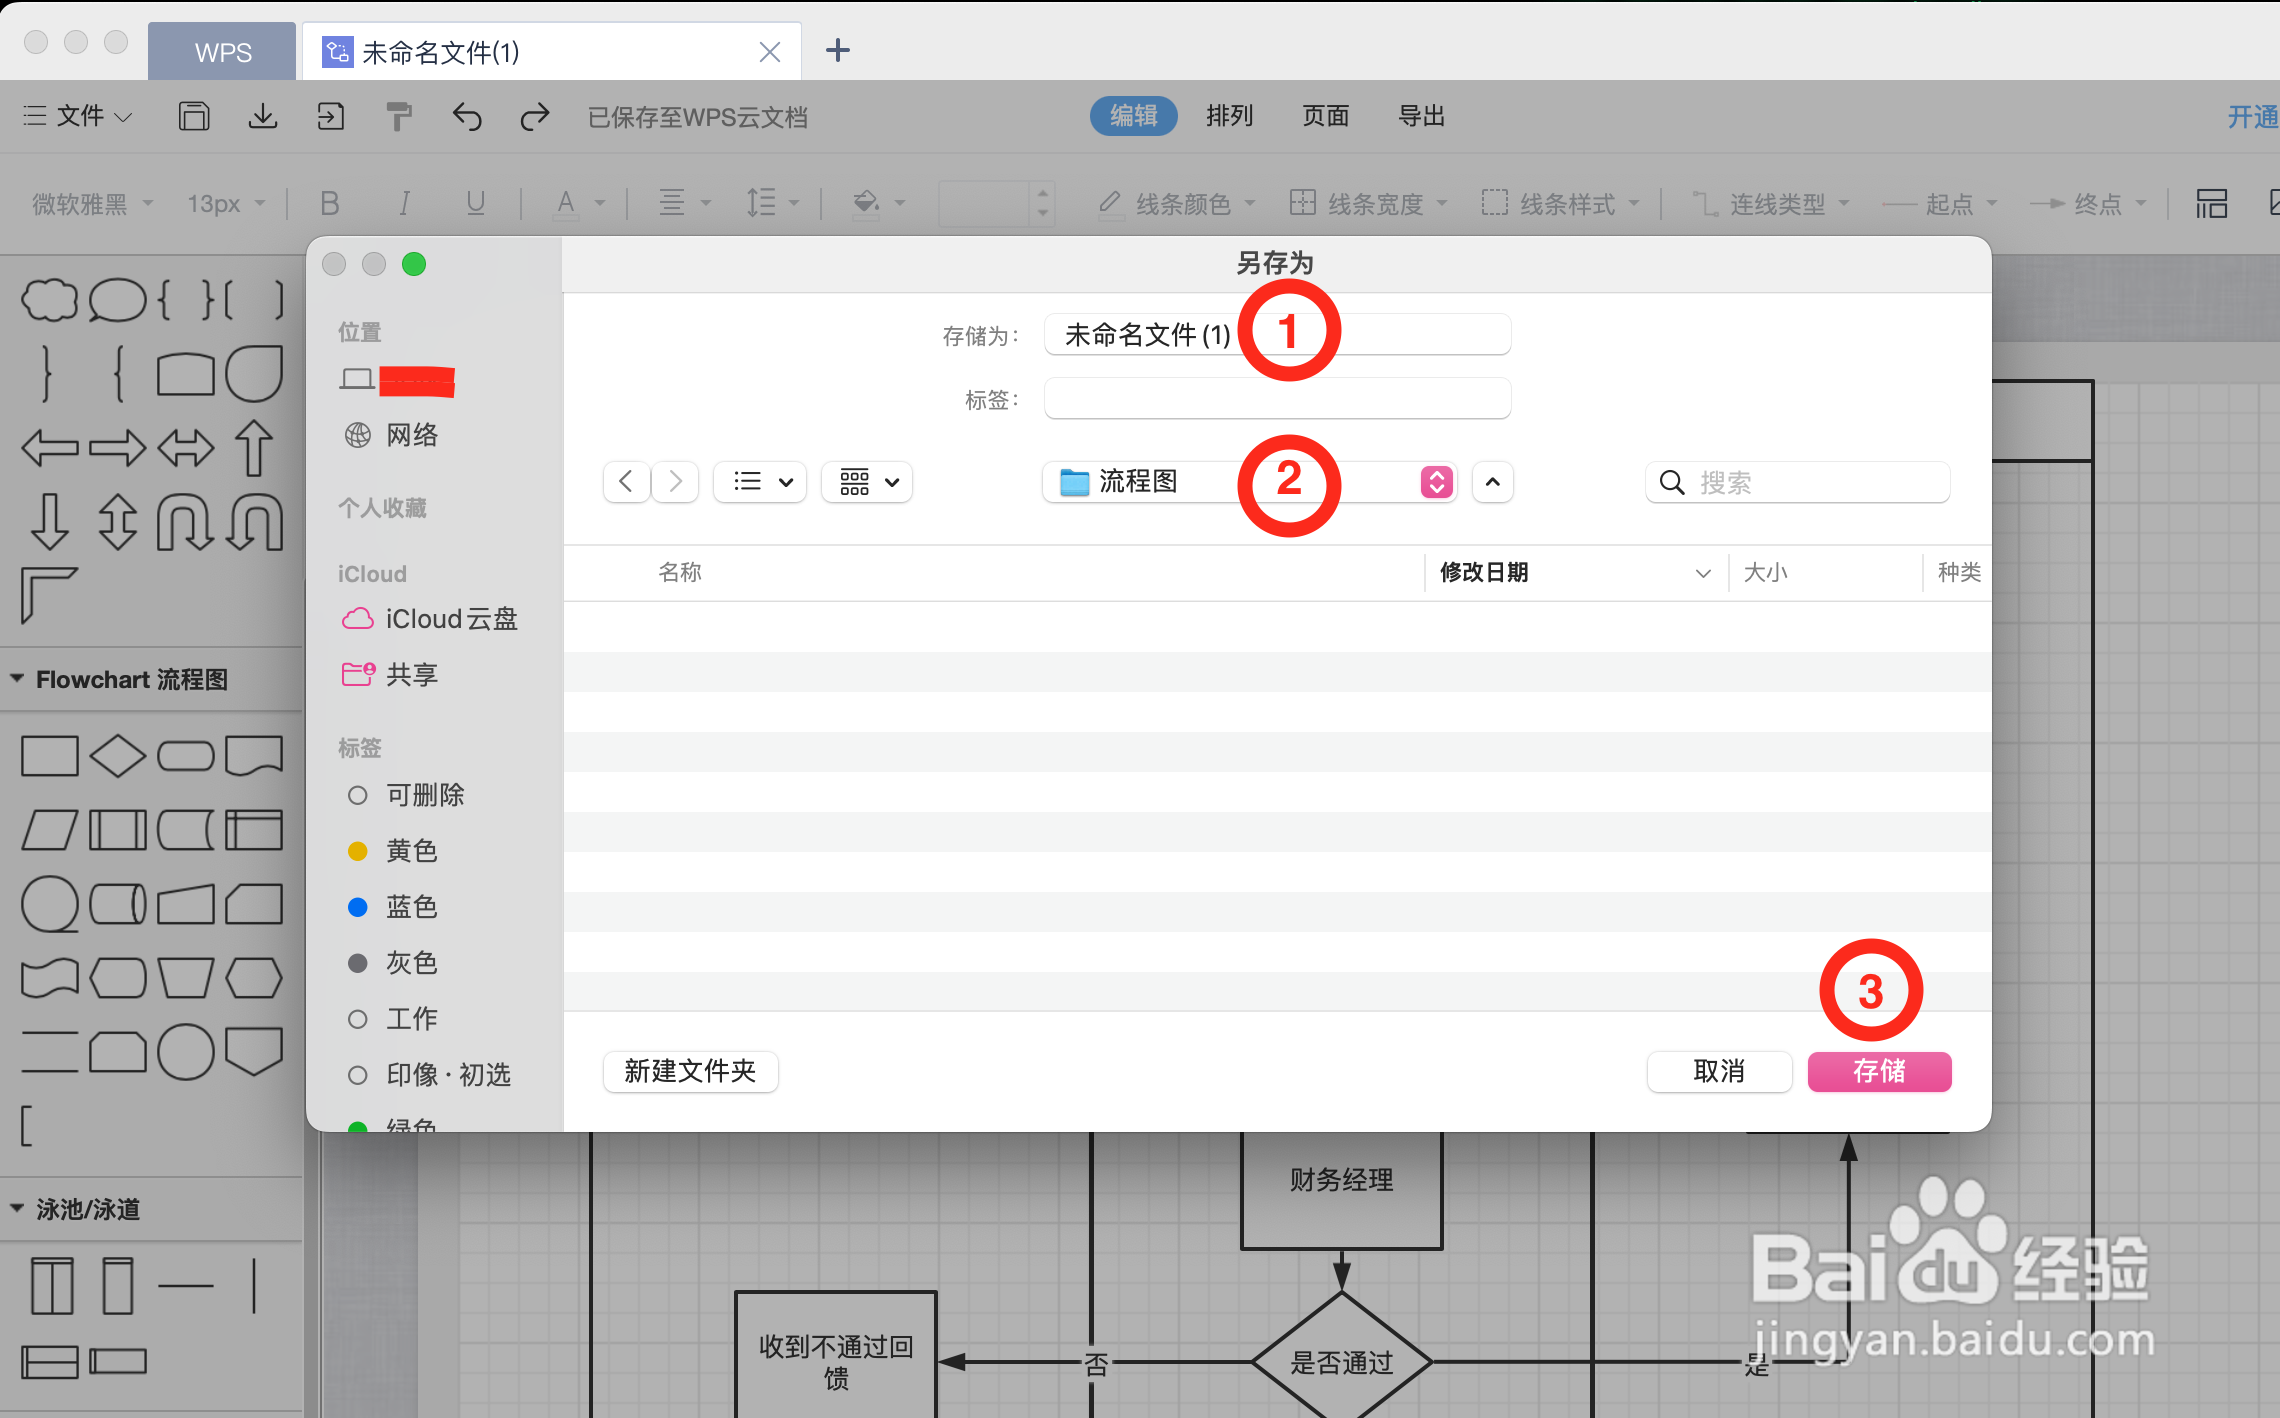Click the format painter icon
This screenshot has height=1418, width=2280.
[399, 117]
